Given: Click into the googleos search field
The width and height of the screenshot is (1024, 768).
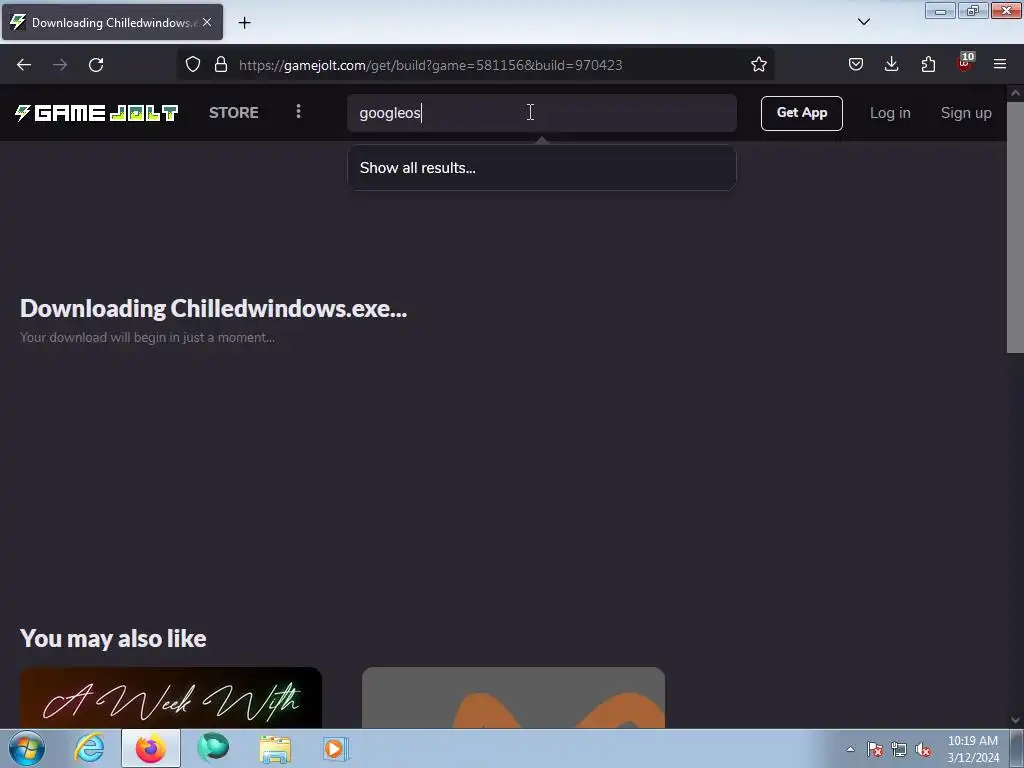Looking at the screenshot, I should pyautogui.click(x=542, y=113).
